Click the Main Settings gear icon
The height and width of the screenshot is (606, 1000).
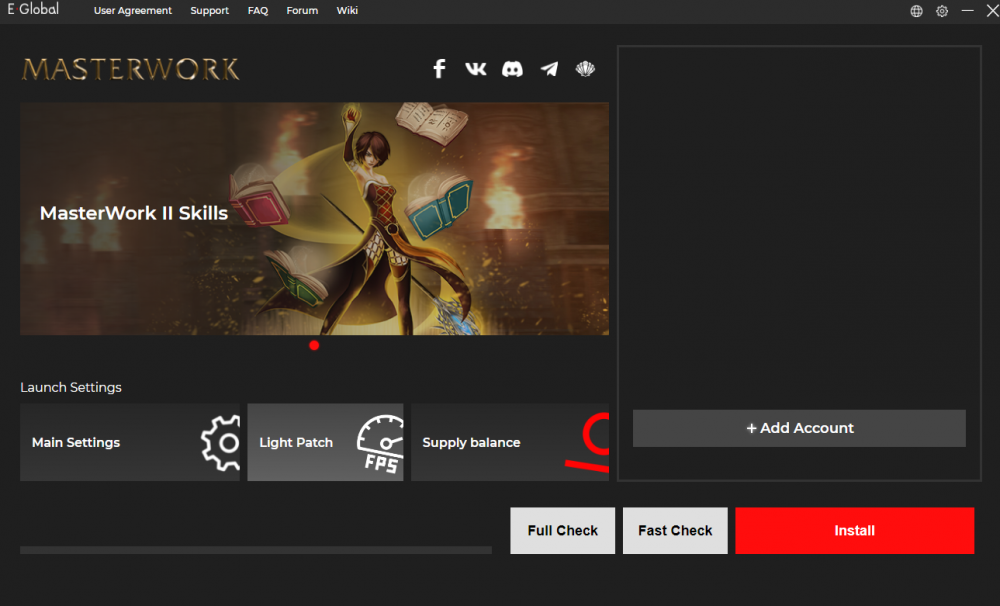pyautogui.click(x=220, y=442)
